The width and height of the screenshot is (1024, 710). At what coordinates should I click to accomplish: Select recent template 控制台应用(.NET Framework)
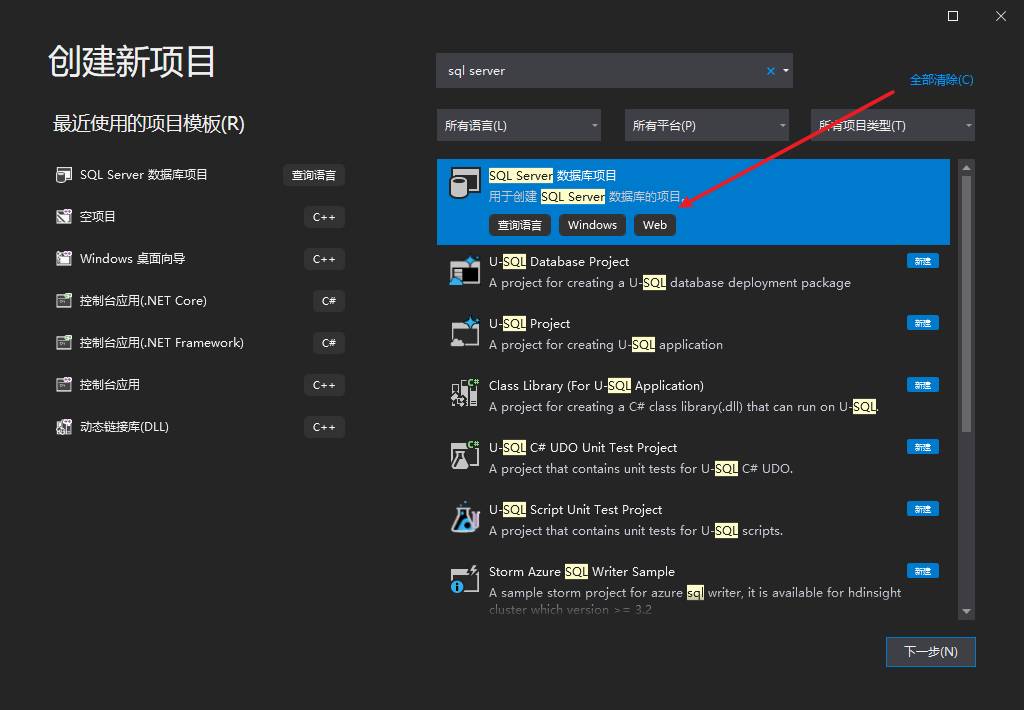161,343
